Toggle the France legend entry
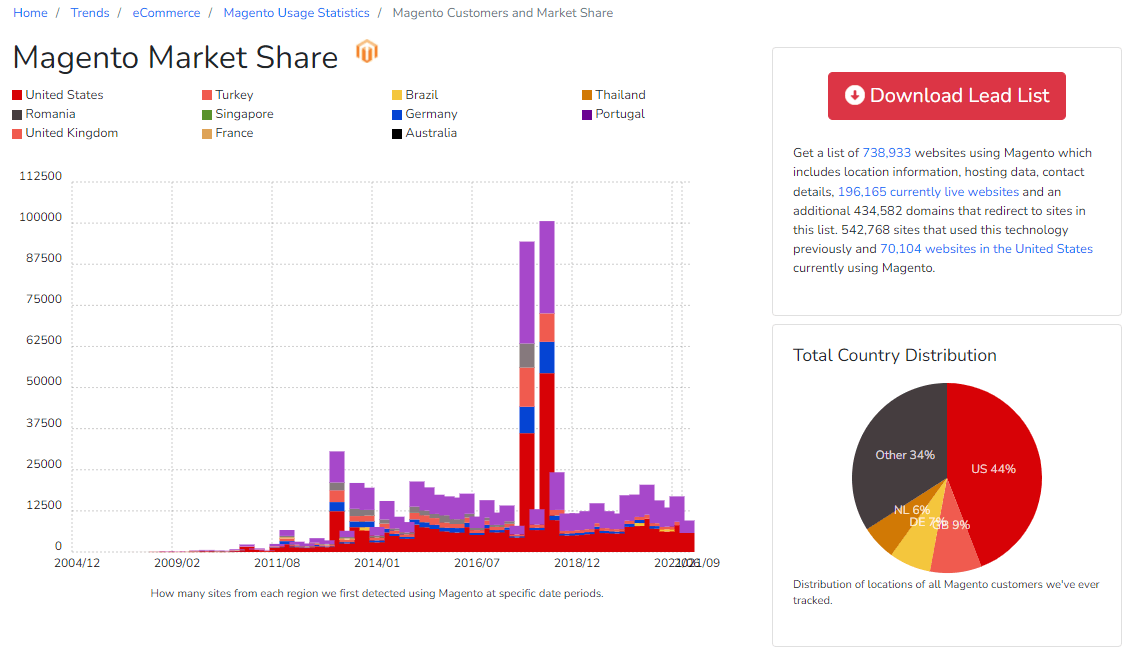Viewport: 1141px width, 656px height. 228,133
